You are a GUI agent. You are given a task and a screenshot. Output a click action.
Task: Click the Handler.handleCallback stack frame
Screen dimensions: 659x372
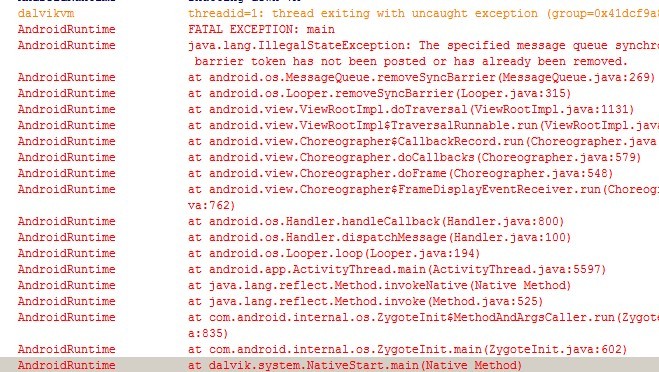tap(330, 221)
